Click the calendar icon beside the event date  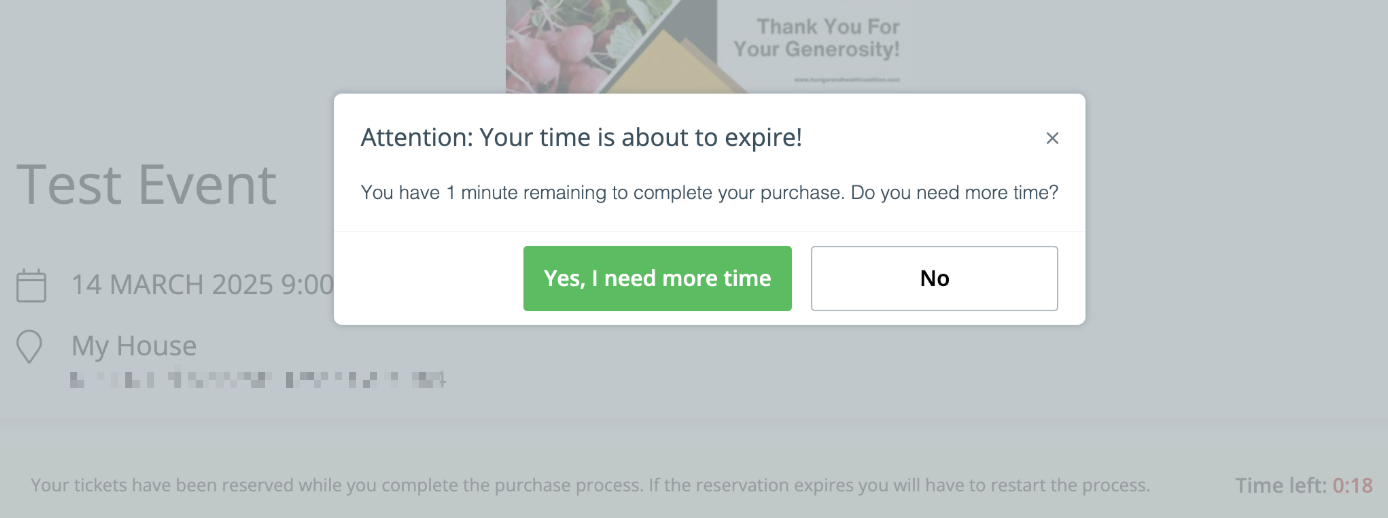32,285
